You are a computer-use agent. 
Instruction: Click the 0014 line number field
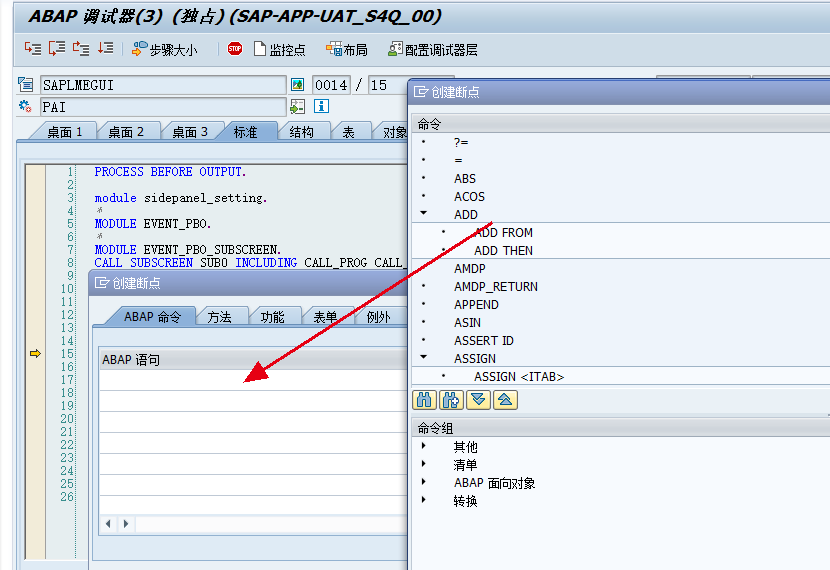331,85
